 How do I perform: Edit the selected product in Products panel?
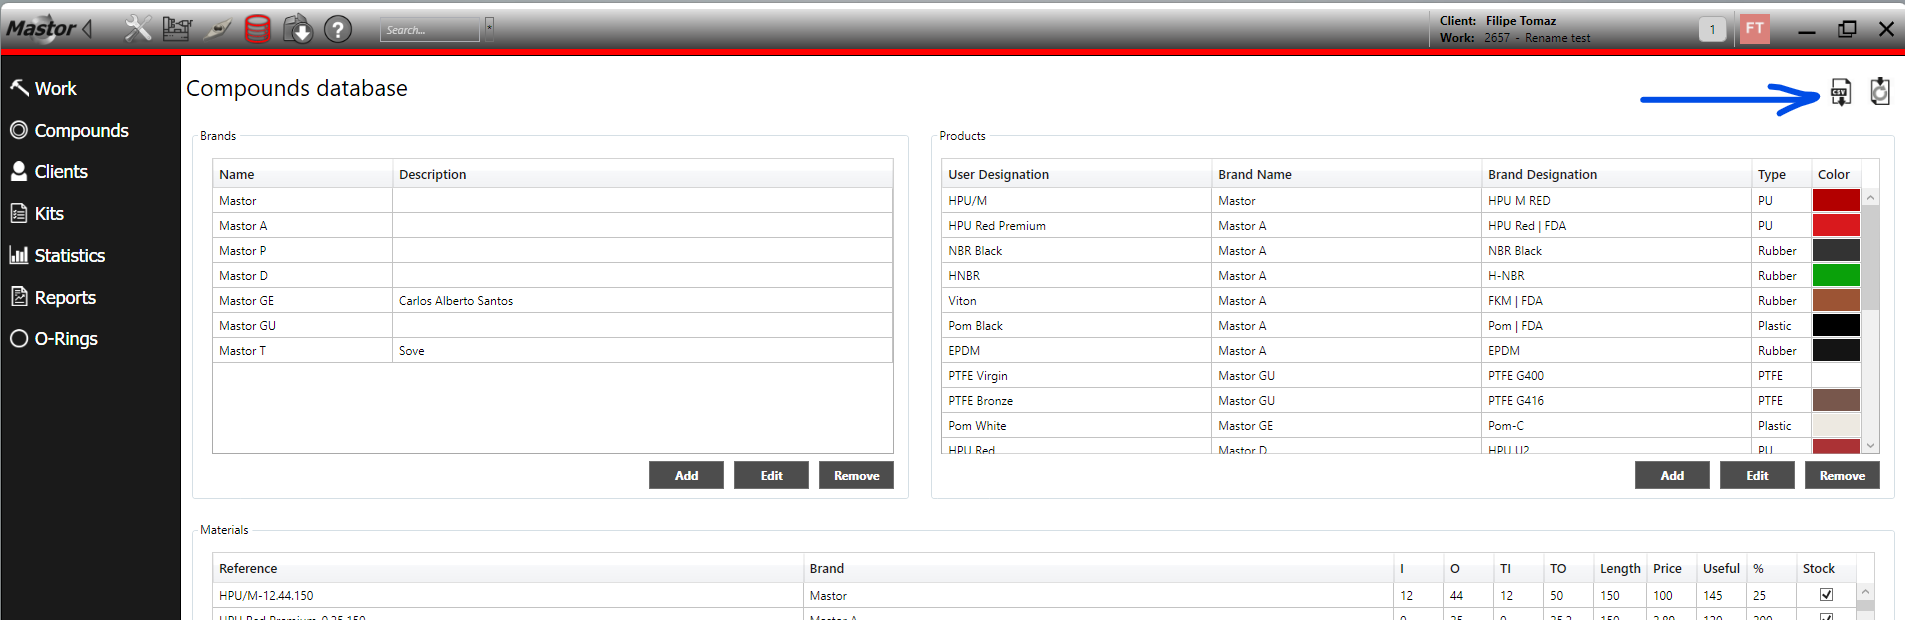coord(1757,475)
